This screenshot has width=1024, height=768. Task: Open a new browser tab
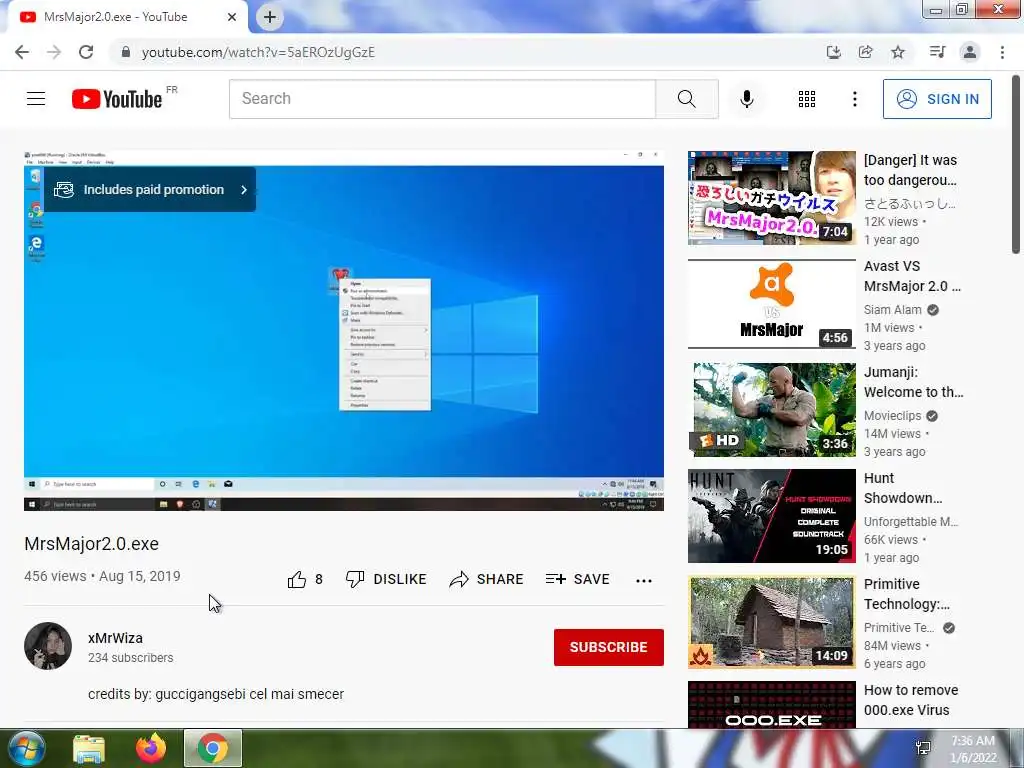click(x=270, y=17)
